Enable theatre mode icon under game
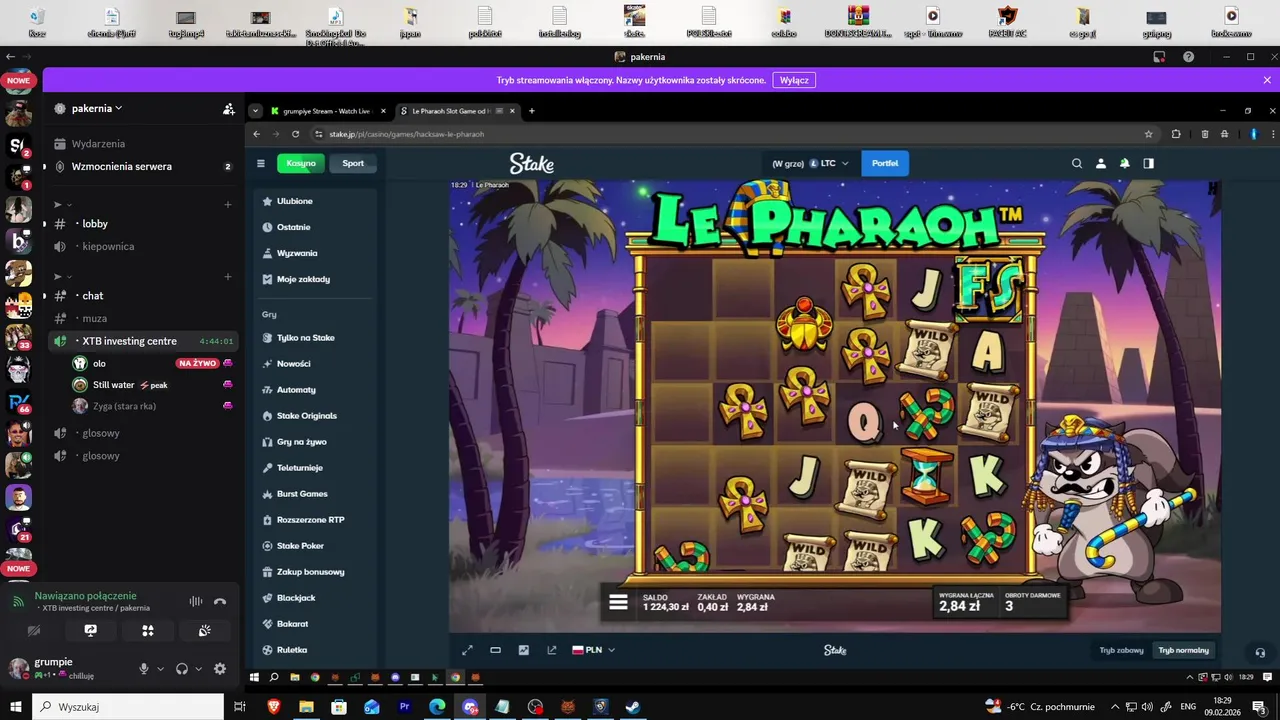 point(495,650)
